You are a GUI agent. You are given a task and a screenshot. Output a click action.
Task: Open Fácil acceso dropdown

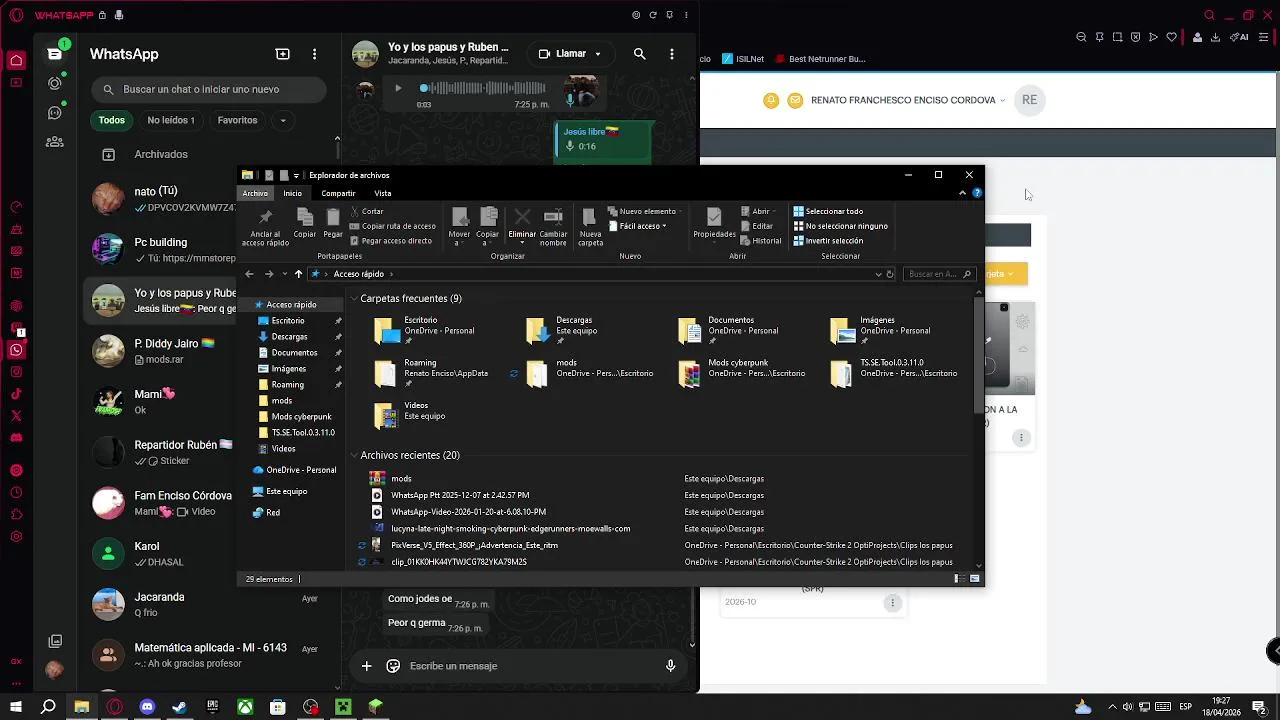[637, 226]
